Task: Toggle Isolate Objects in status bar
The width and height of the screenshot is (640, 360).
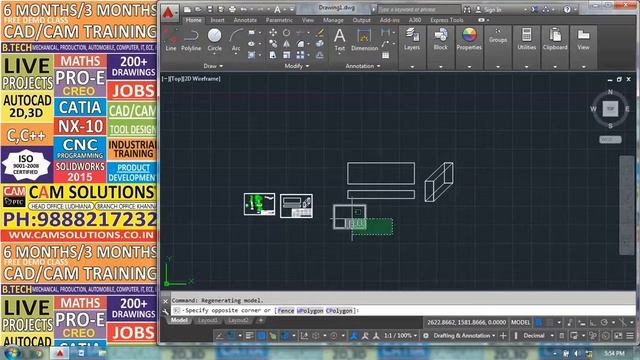Action: (594, 336)
